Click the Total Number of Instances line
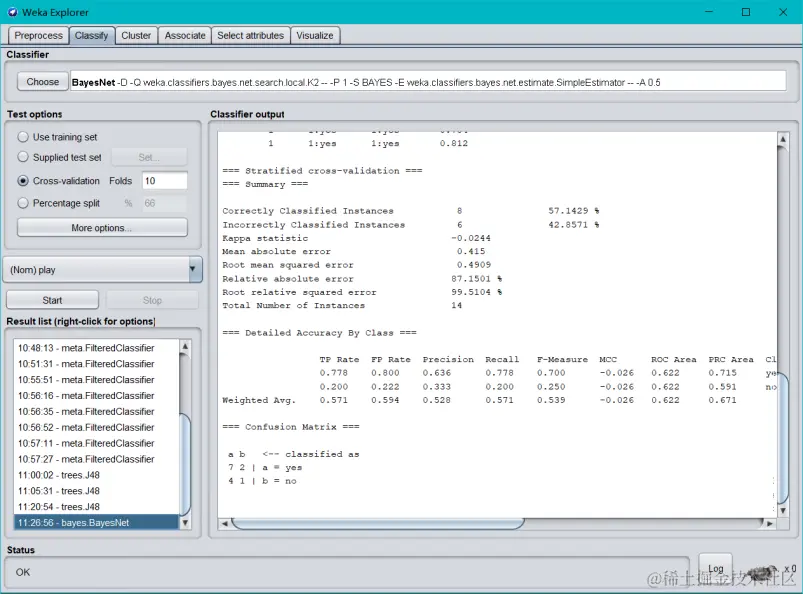The image size is (803, 594). [342, 305]
